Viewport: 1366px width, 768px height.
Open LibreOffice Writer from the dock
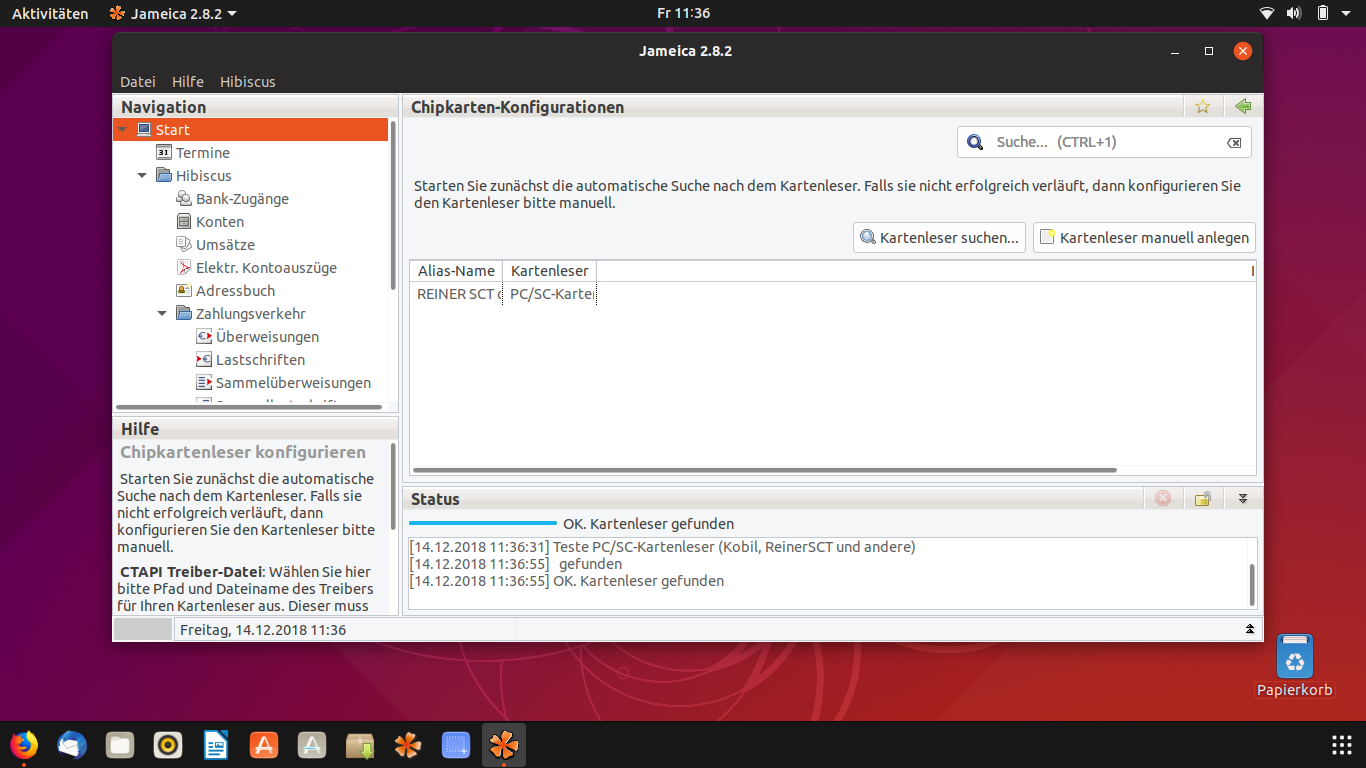tap(216, 745)
